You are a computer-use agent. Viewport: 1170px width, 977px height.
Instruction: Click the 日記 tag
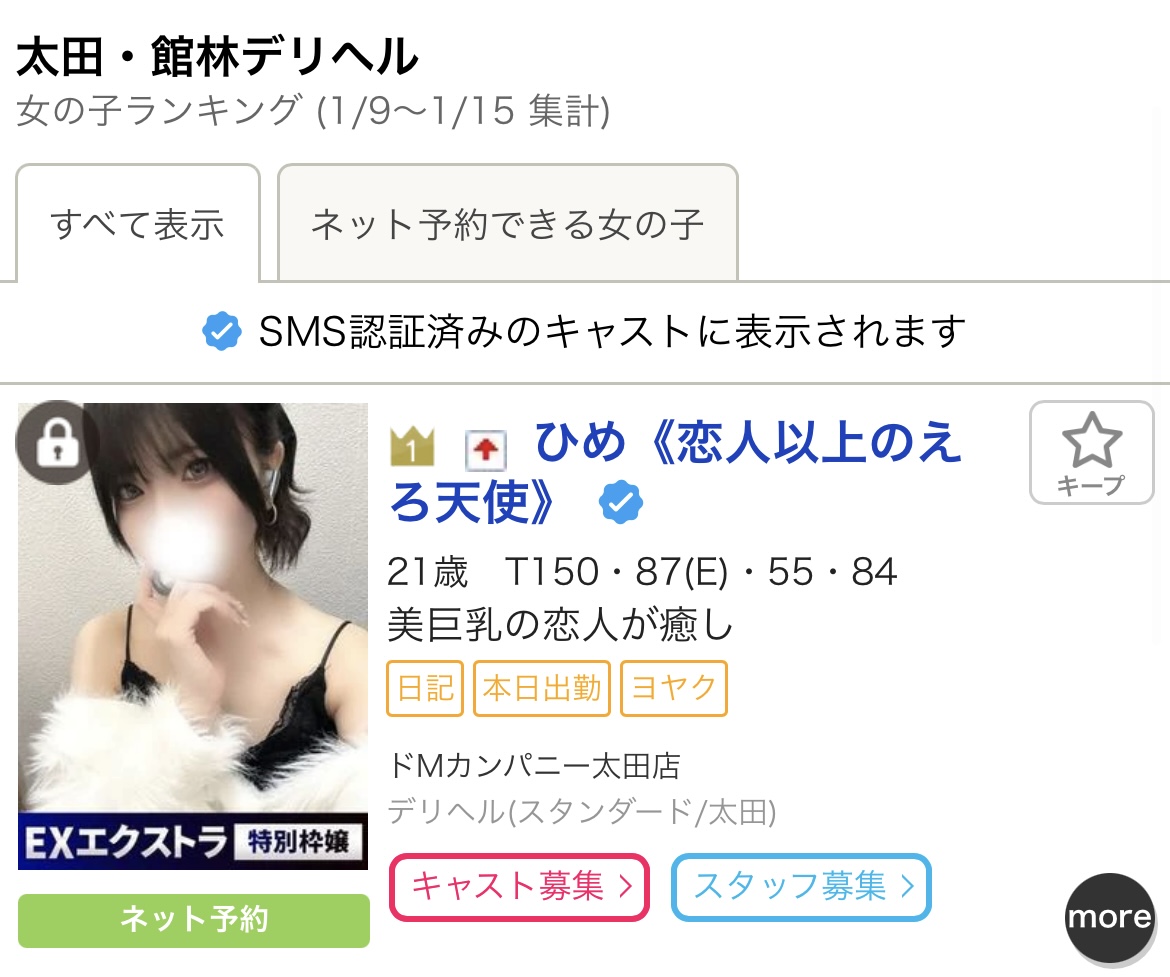[x=425, y=688]
